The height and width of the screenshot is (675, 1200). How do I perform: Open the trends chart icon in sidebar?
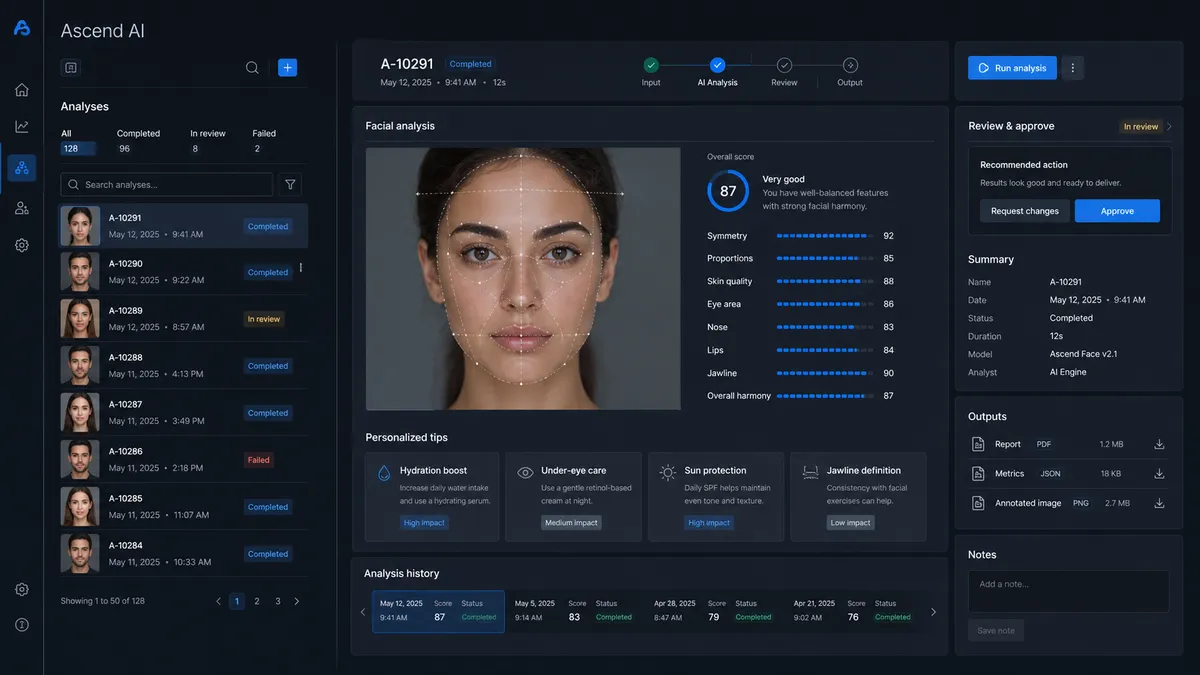tap(22, 127)
